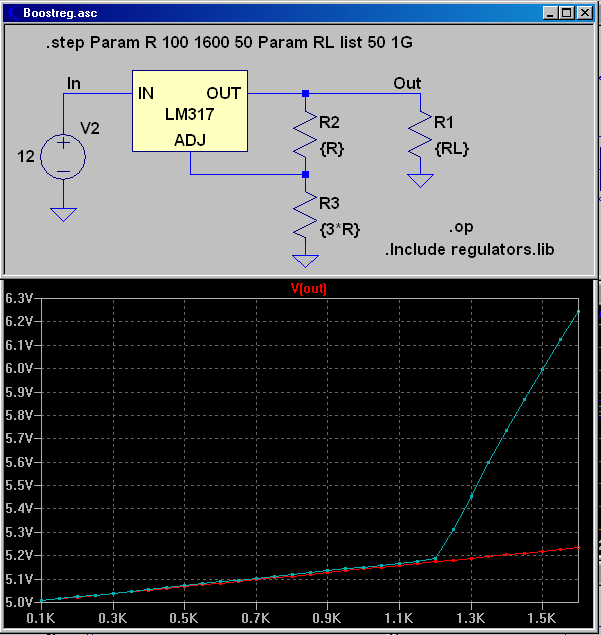
Task: Click the {R} value of R2
Action: [x=332, y=149]
